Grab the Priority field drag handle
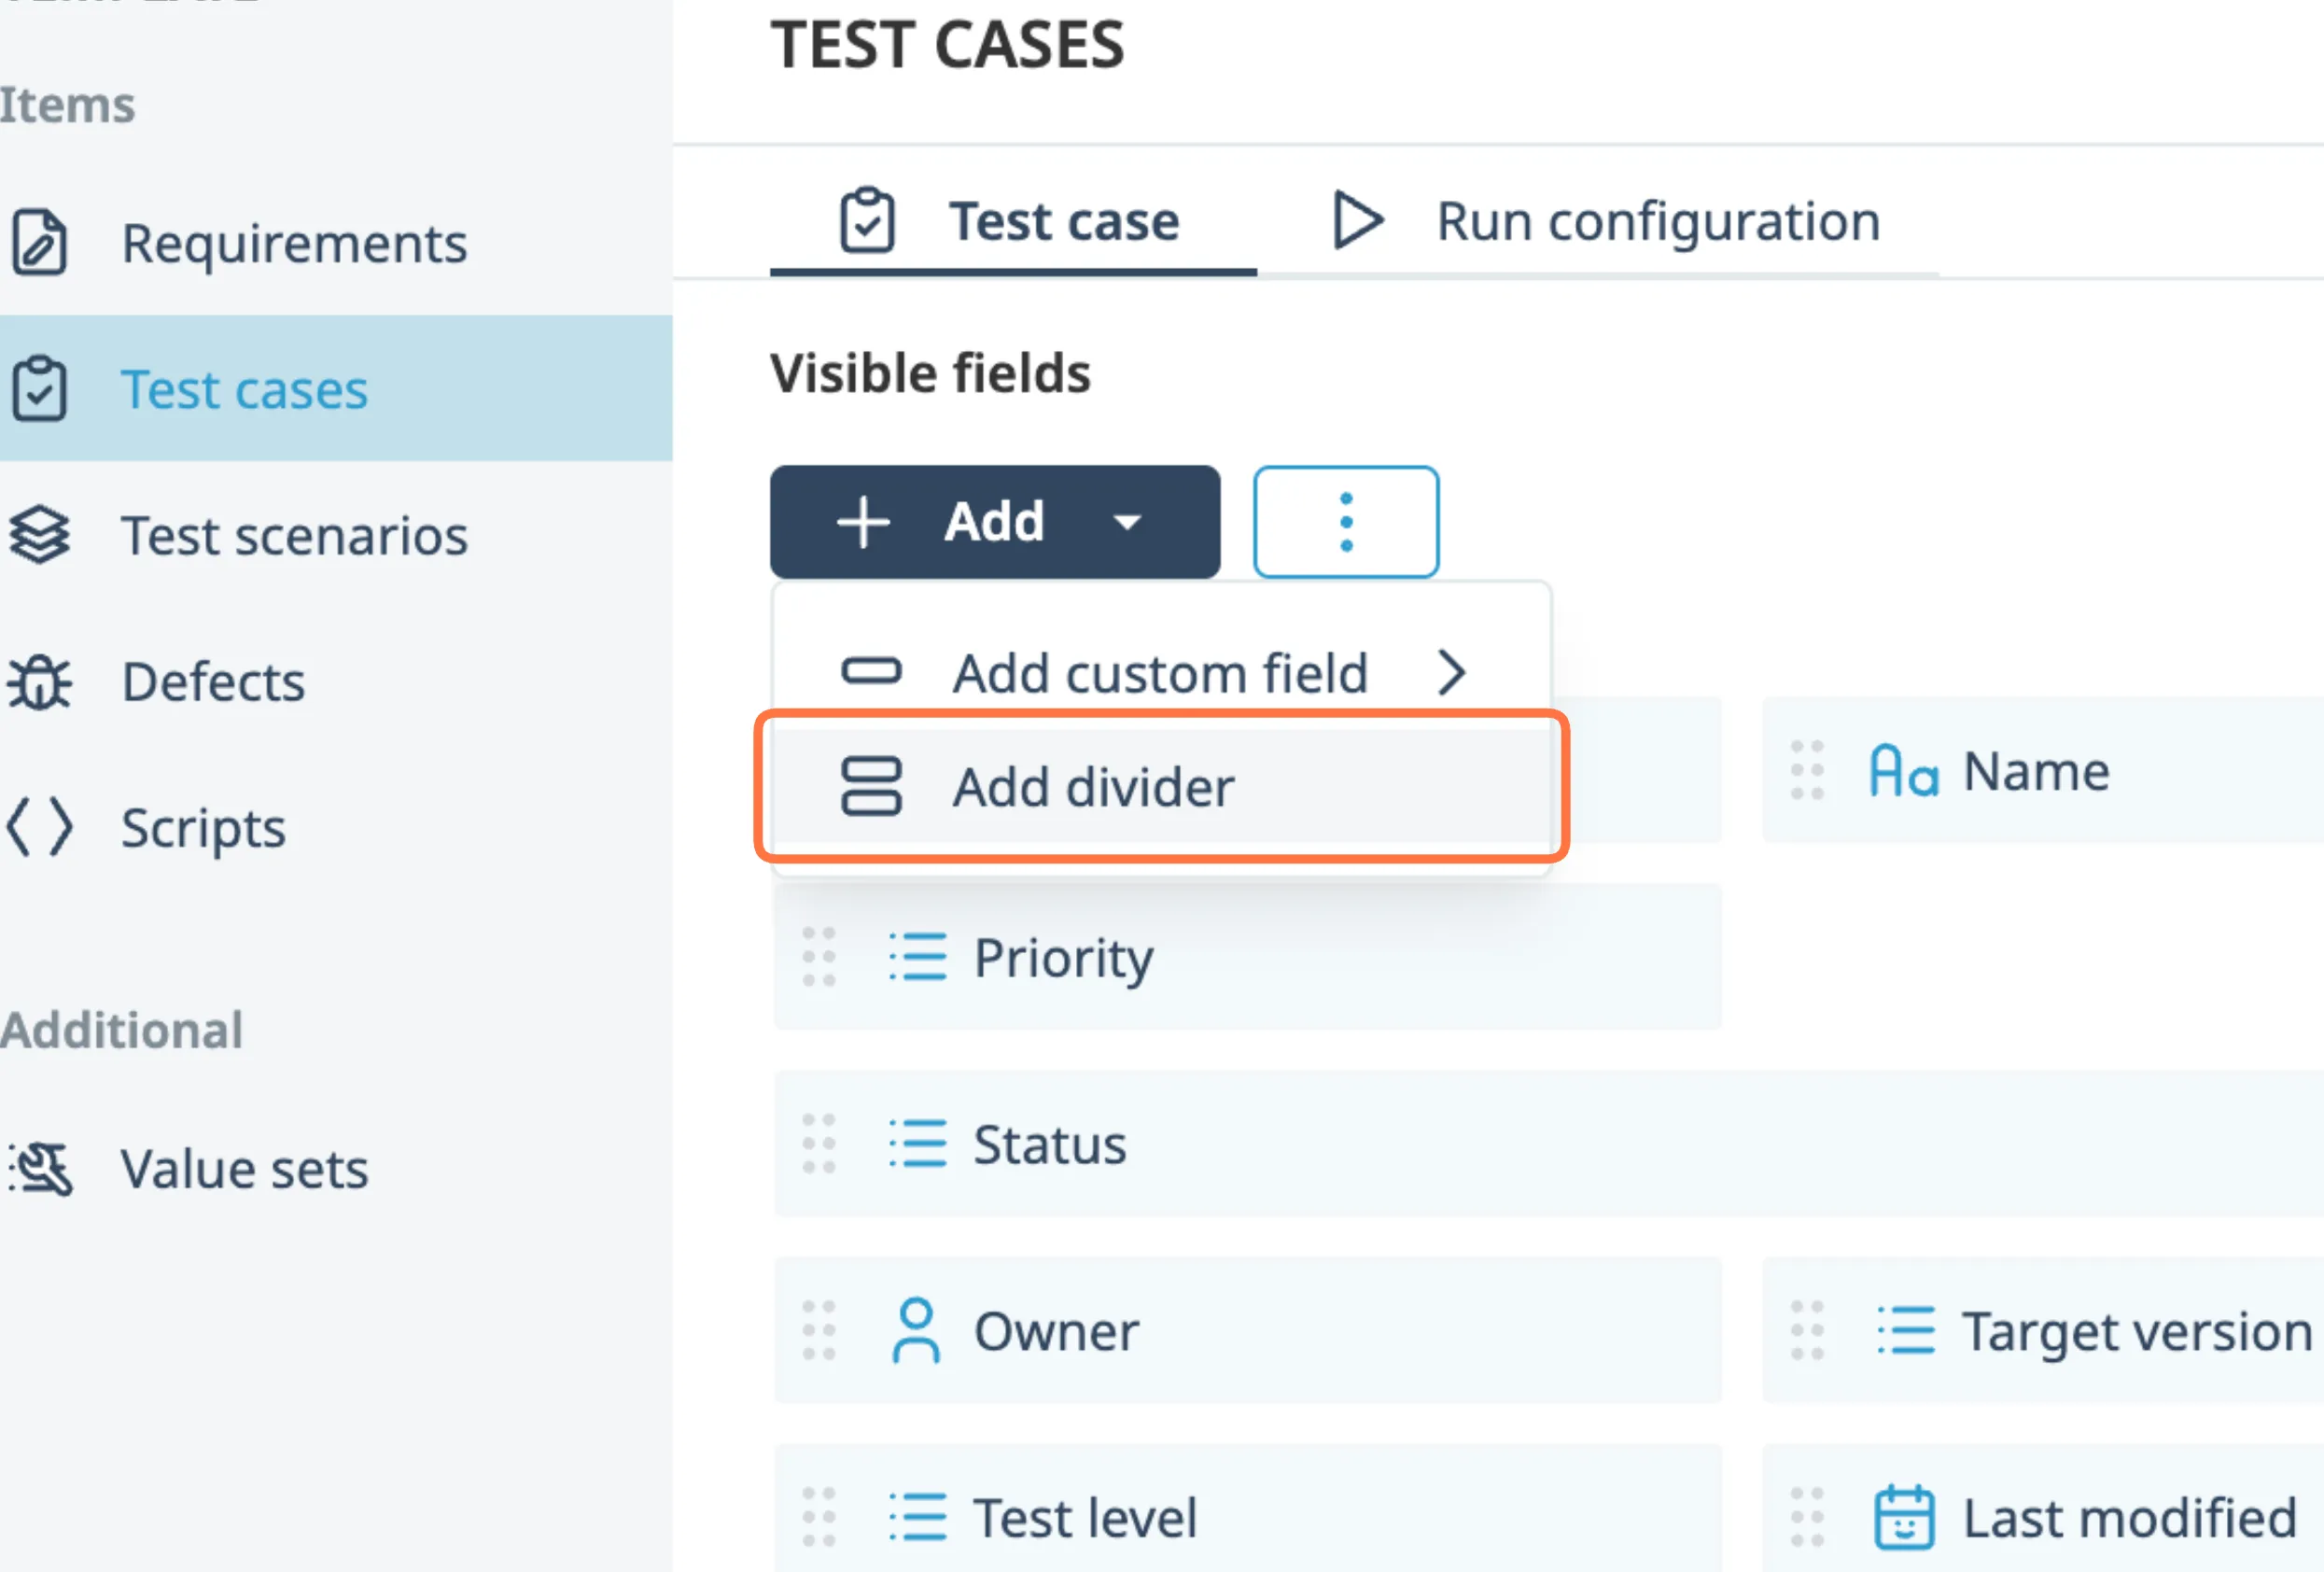 click(x=819, y=957)
